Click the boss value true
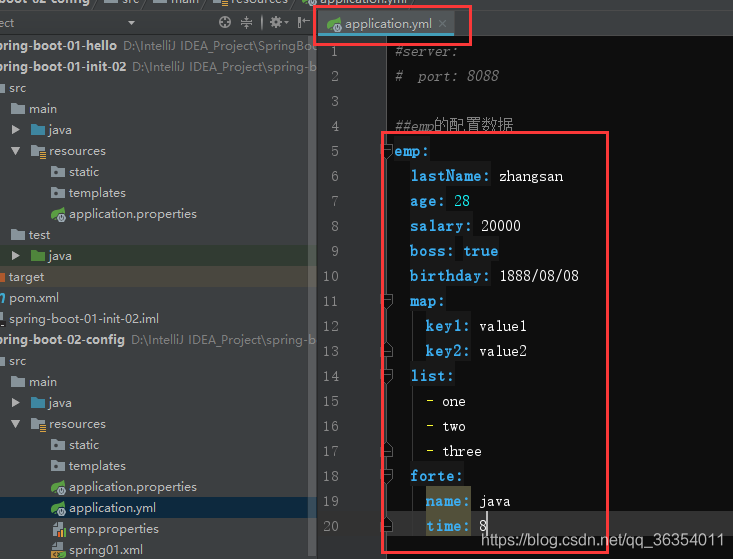Viewport: 733px width, 559px height. pyautogui.click(x=481, y=251)
